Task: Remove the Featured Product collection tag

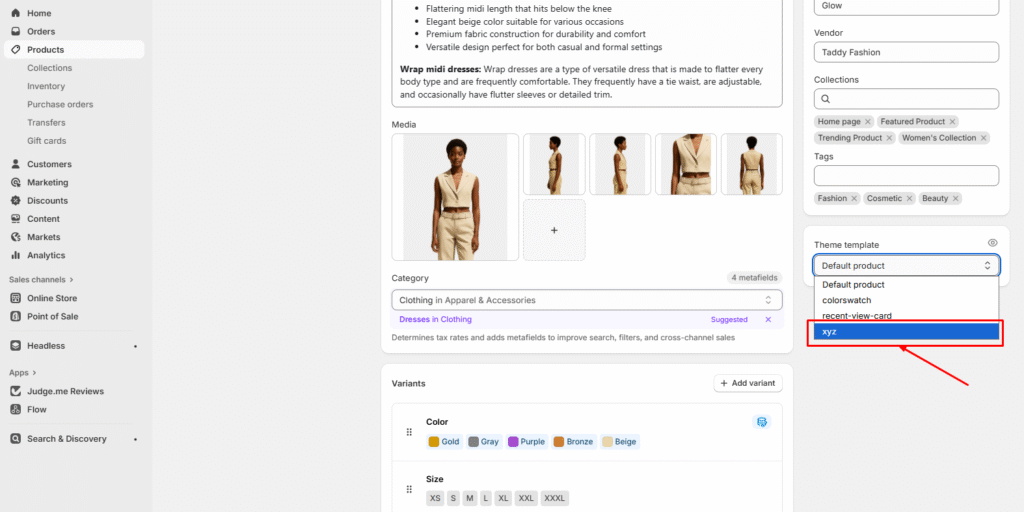Action: (x=953, y=122)
